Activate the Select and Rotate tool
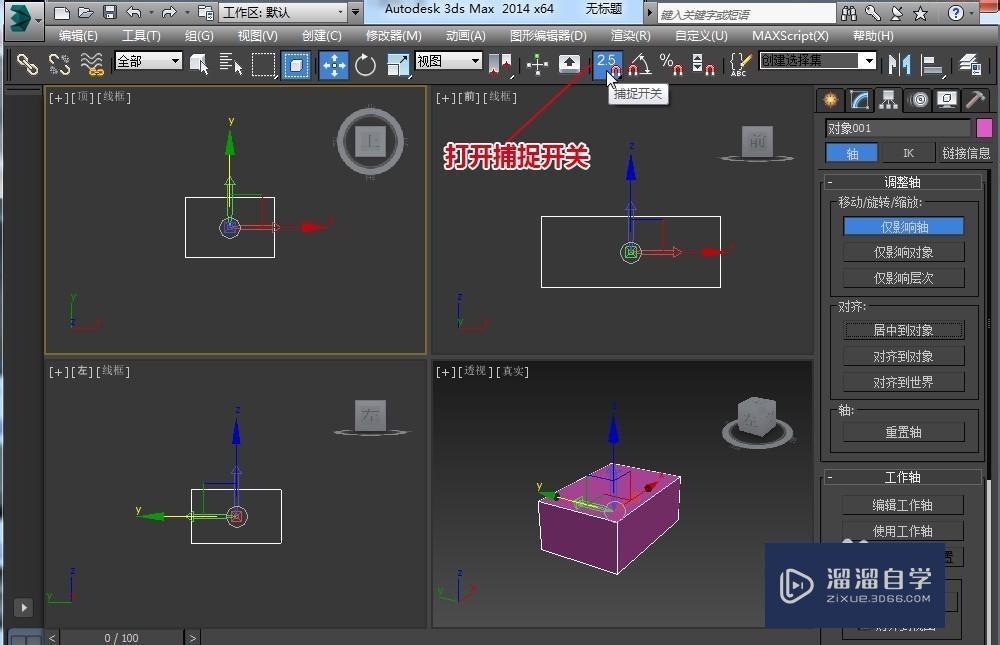1000x645 pixels. [364, 64]
